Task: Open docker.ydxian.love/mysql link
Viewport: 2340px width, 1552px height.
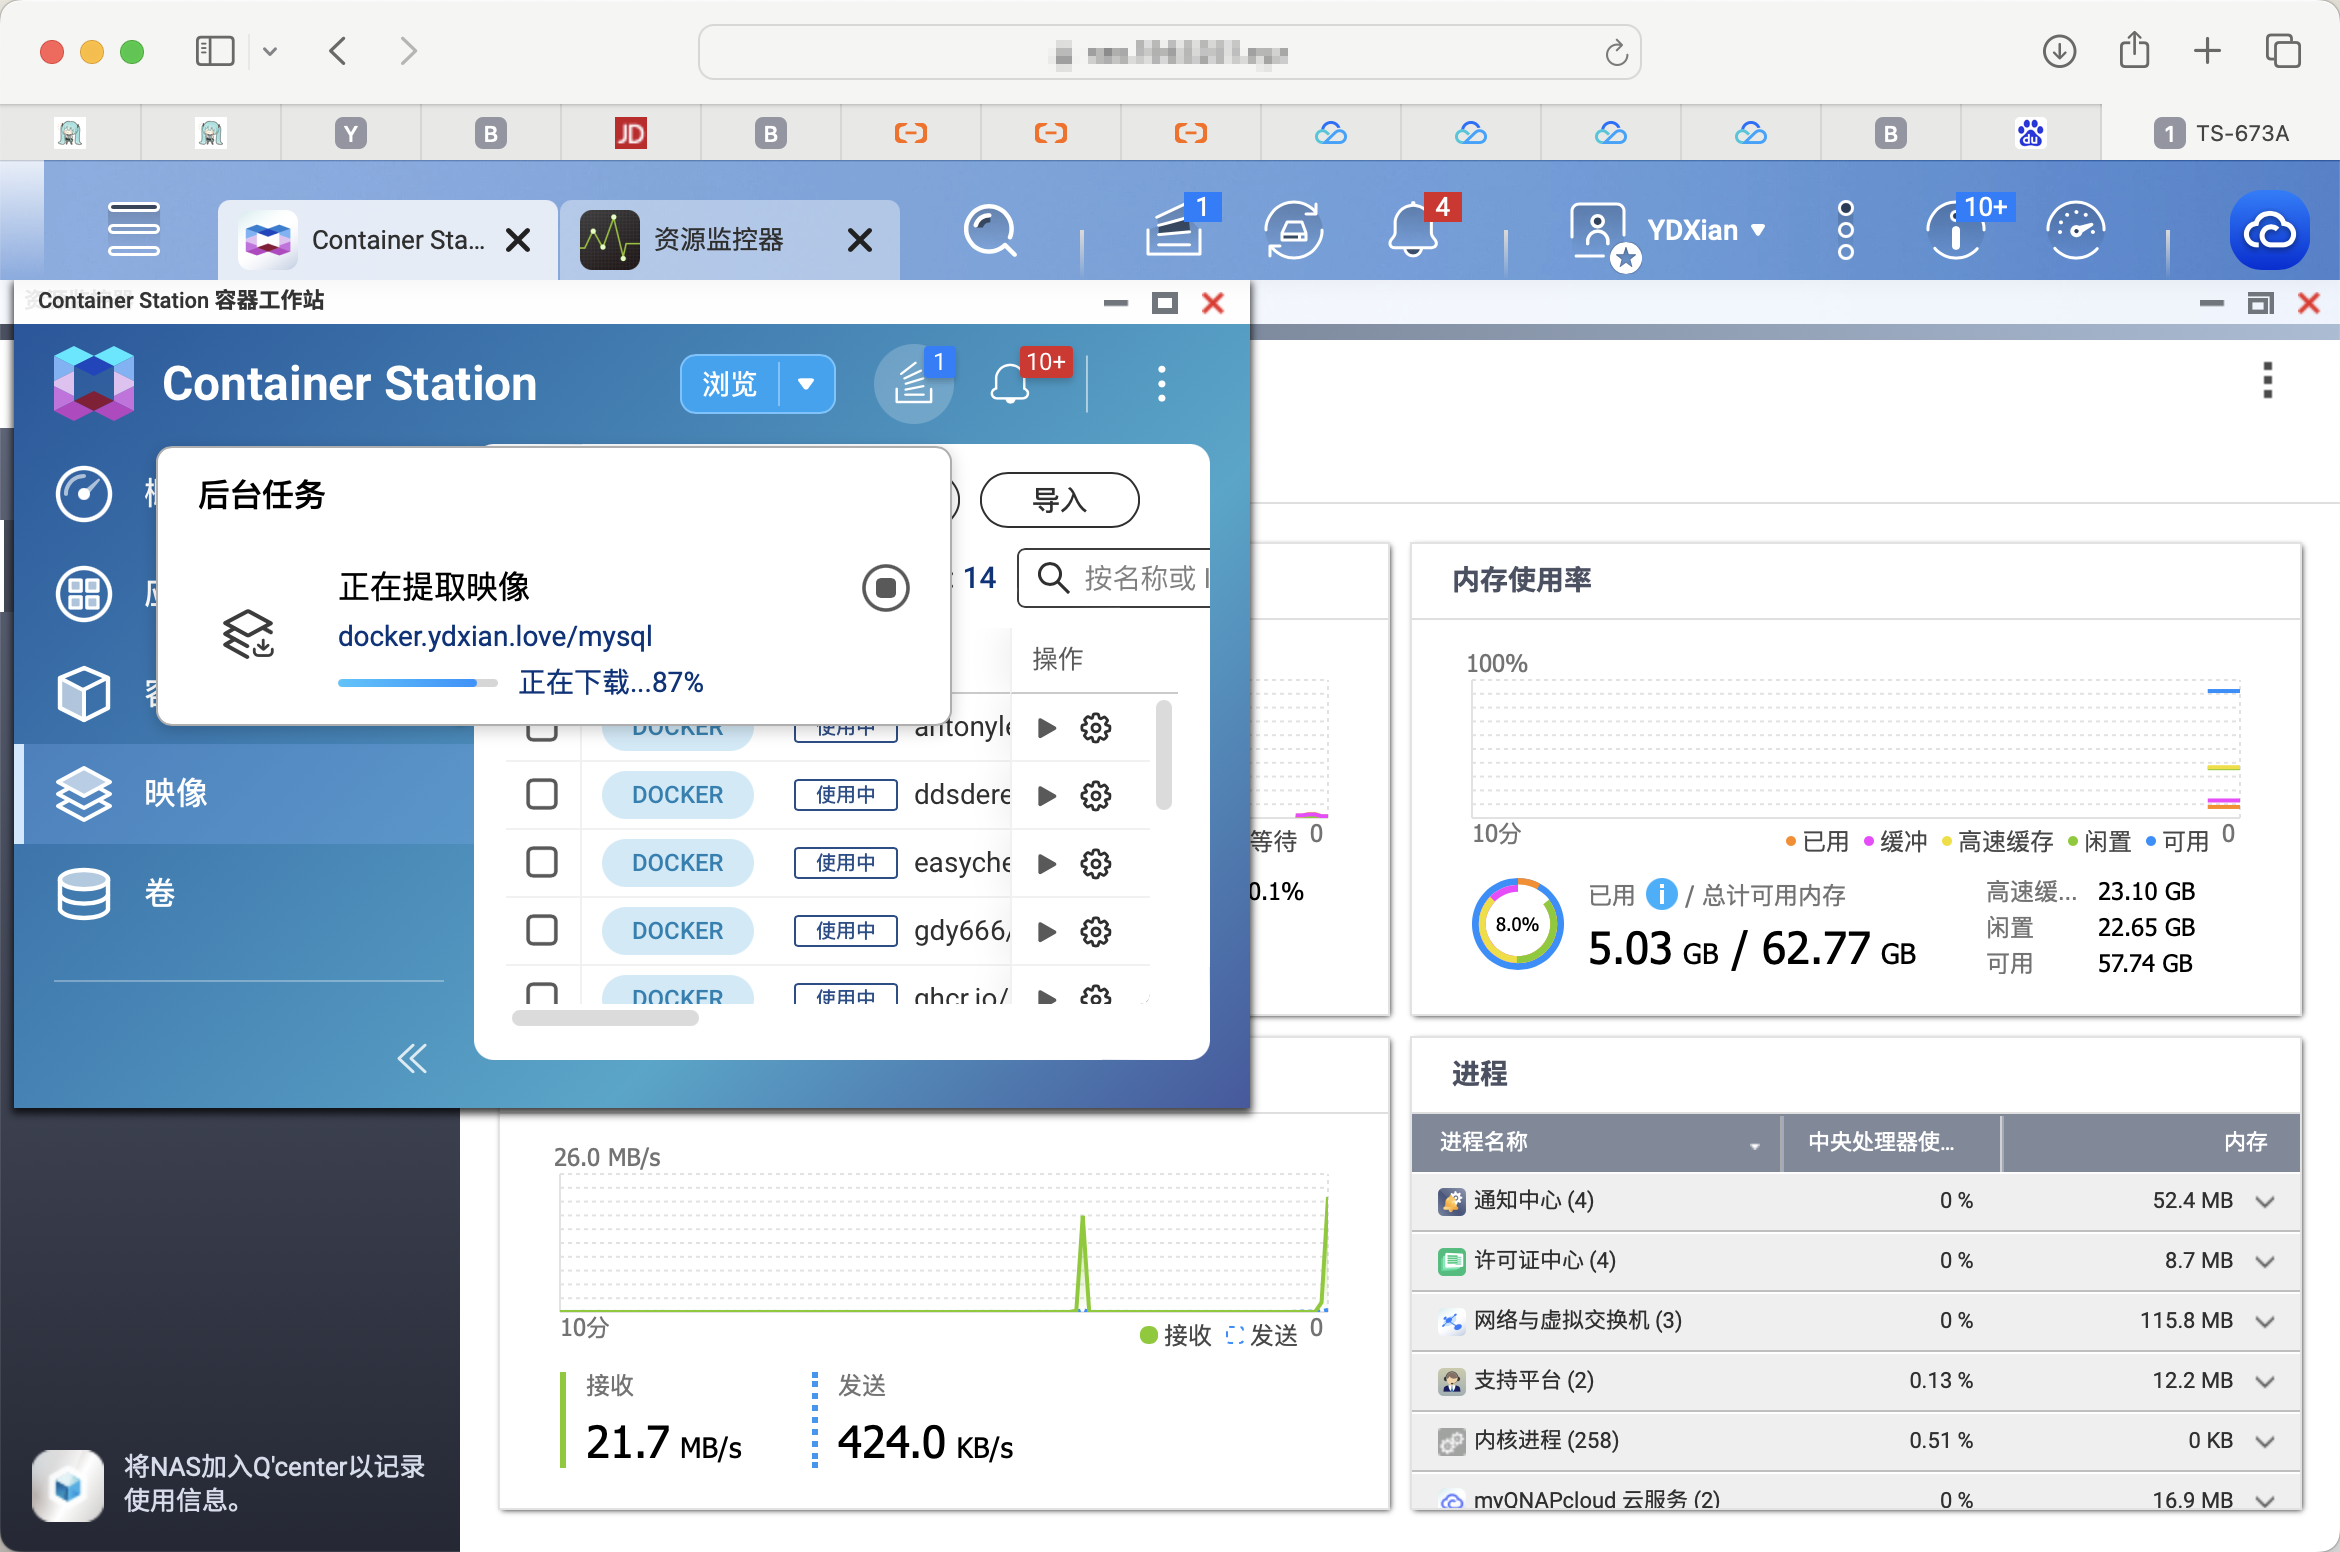Action: point(495,636)
